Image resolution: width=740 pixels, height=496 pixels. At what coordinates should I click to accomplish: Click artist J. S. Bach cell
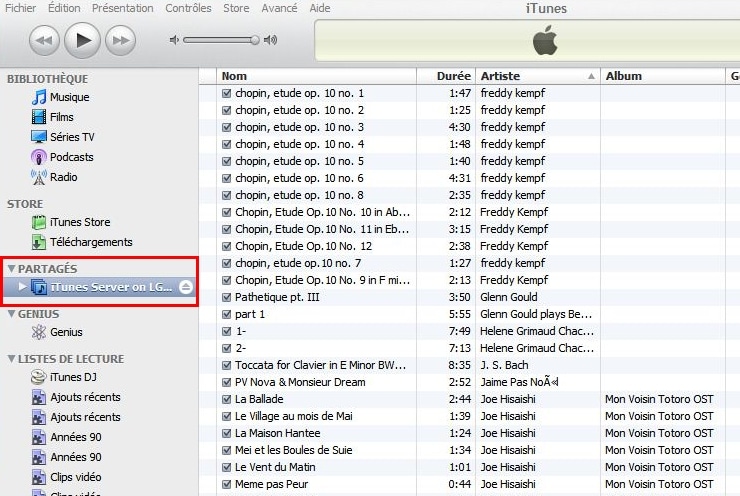click(504, 365)
